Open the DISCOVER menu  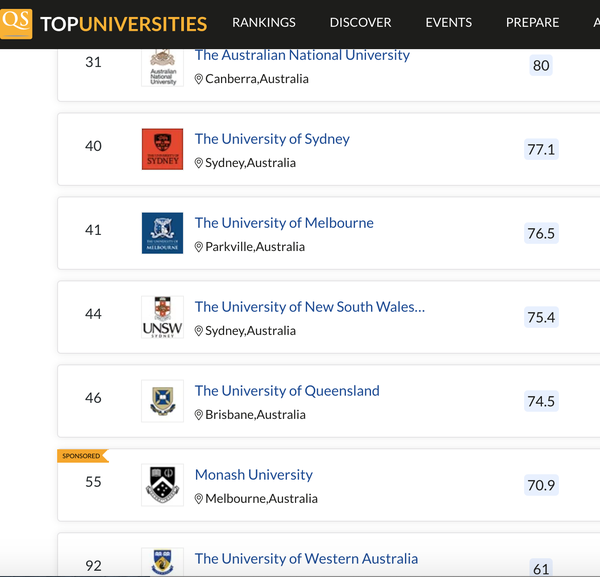pos(360,22)
